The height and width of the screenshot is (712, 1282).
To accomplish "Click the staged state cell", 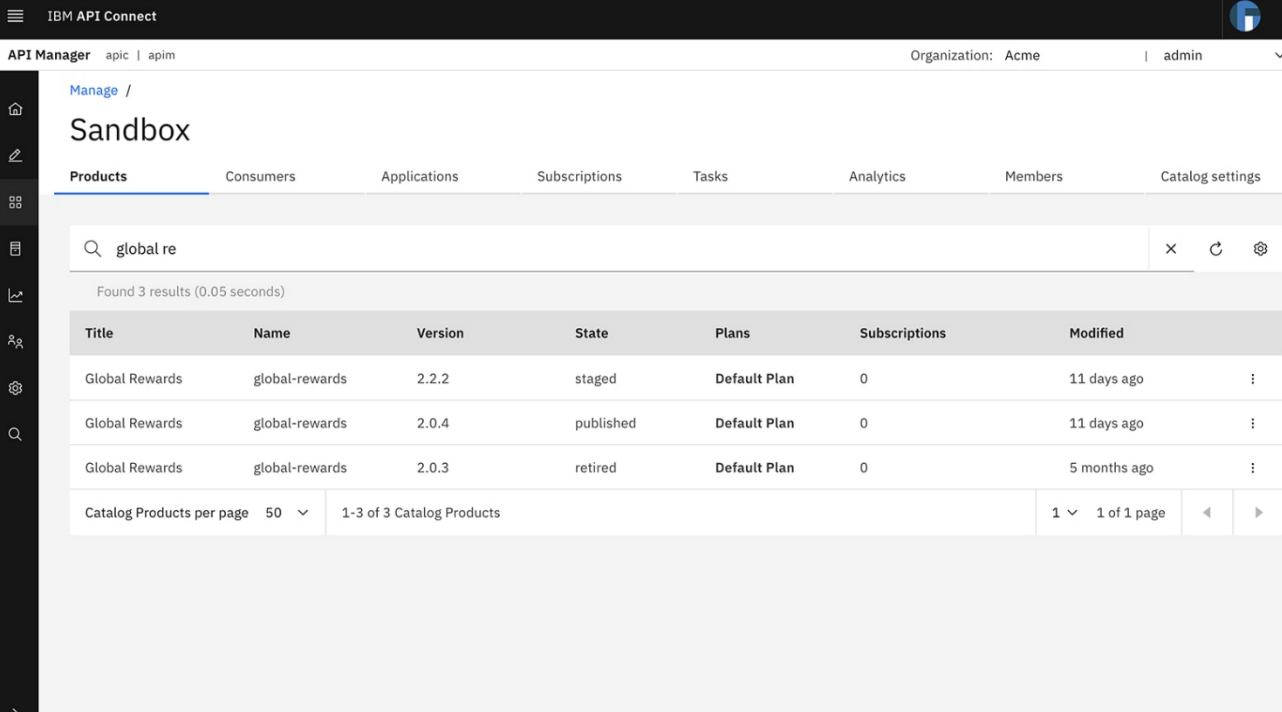I will (596, 379).
